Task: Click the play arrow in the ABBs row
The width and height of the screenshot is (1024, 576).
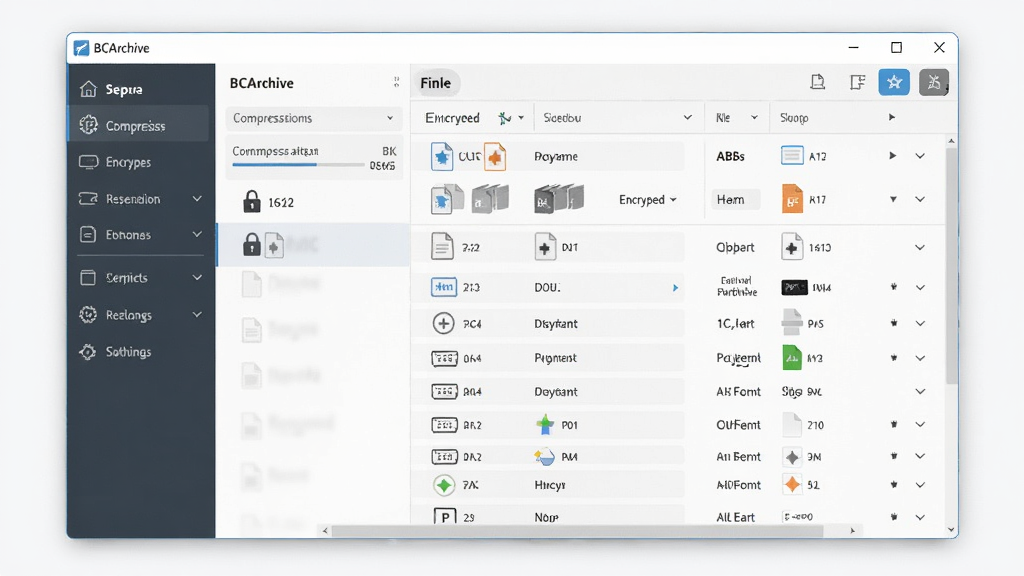Action: tap(892, 156)
